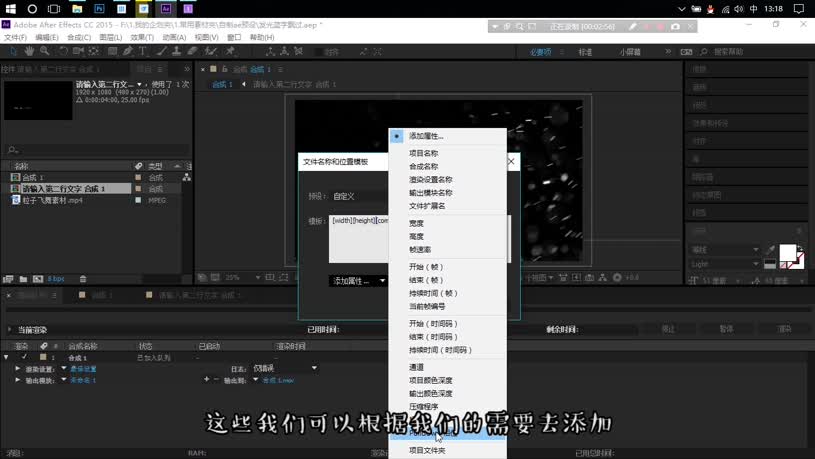This screenshot has width=815, height=459.
Task: Open Task View on taskbar
Action: tap(54, 9)
